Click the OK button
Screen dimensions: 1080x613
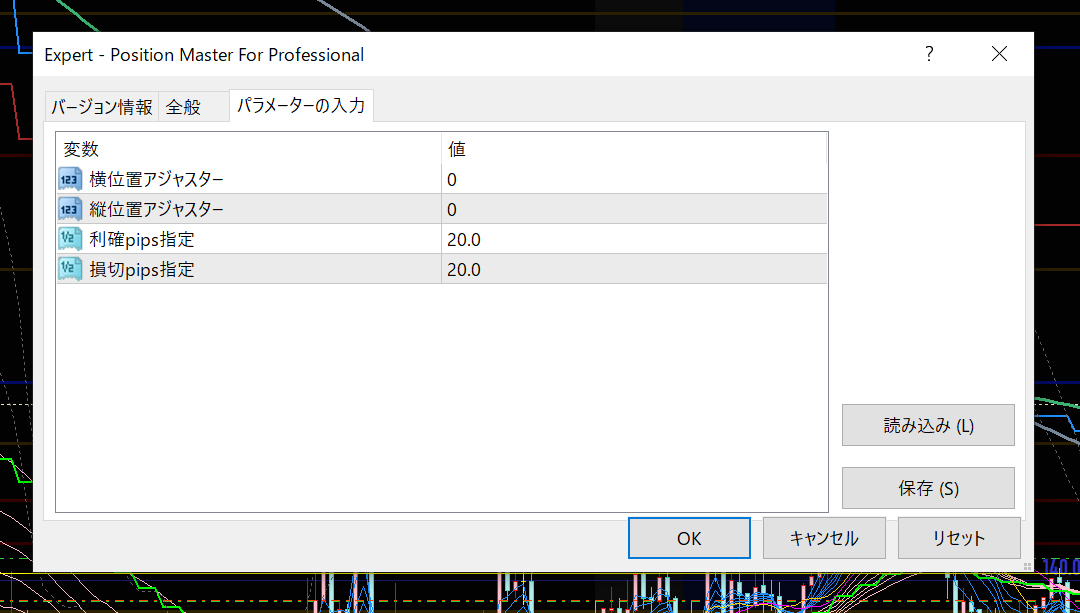point(689,538)
